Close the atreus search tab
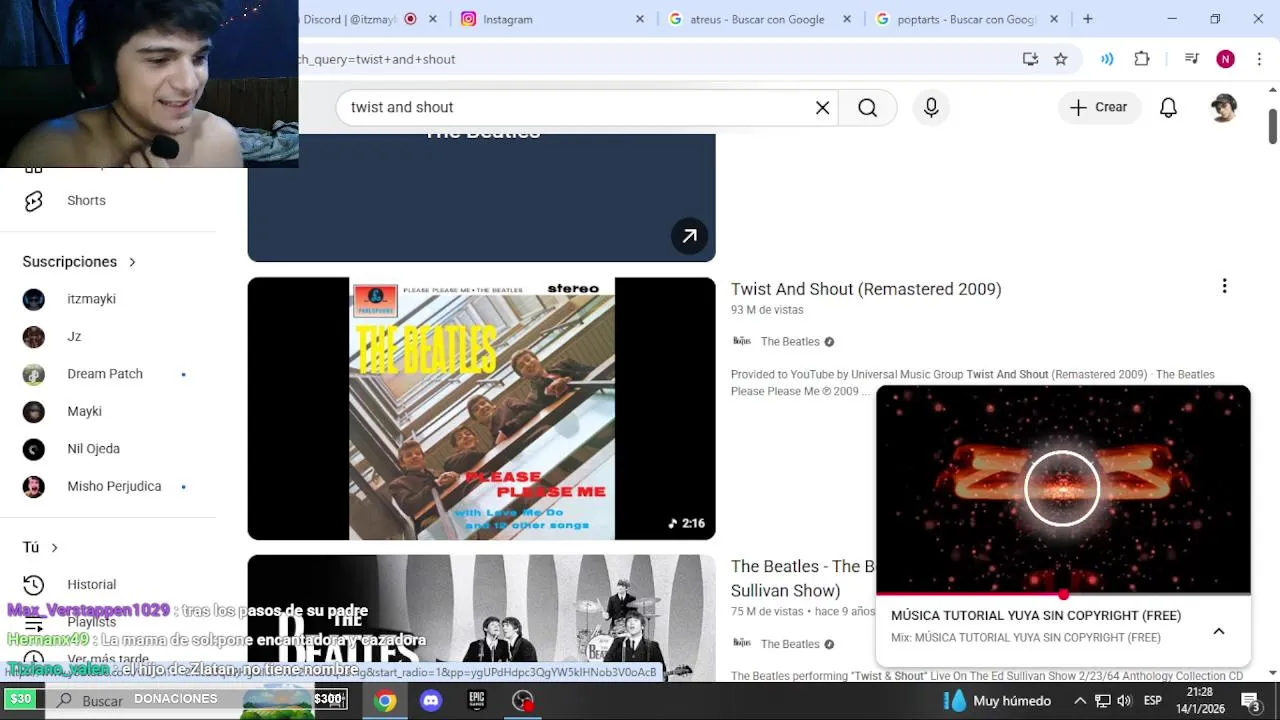This screenshot has height=720, width=1280. [x=847, y=19]
